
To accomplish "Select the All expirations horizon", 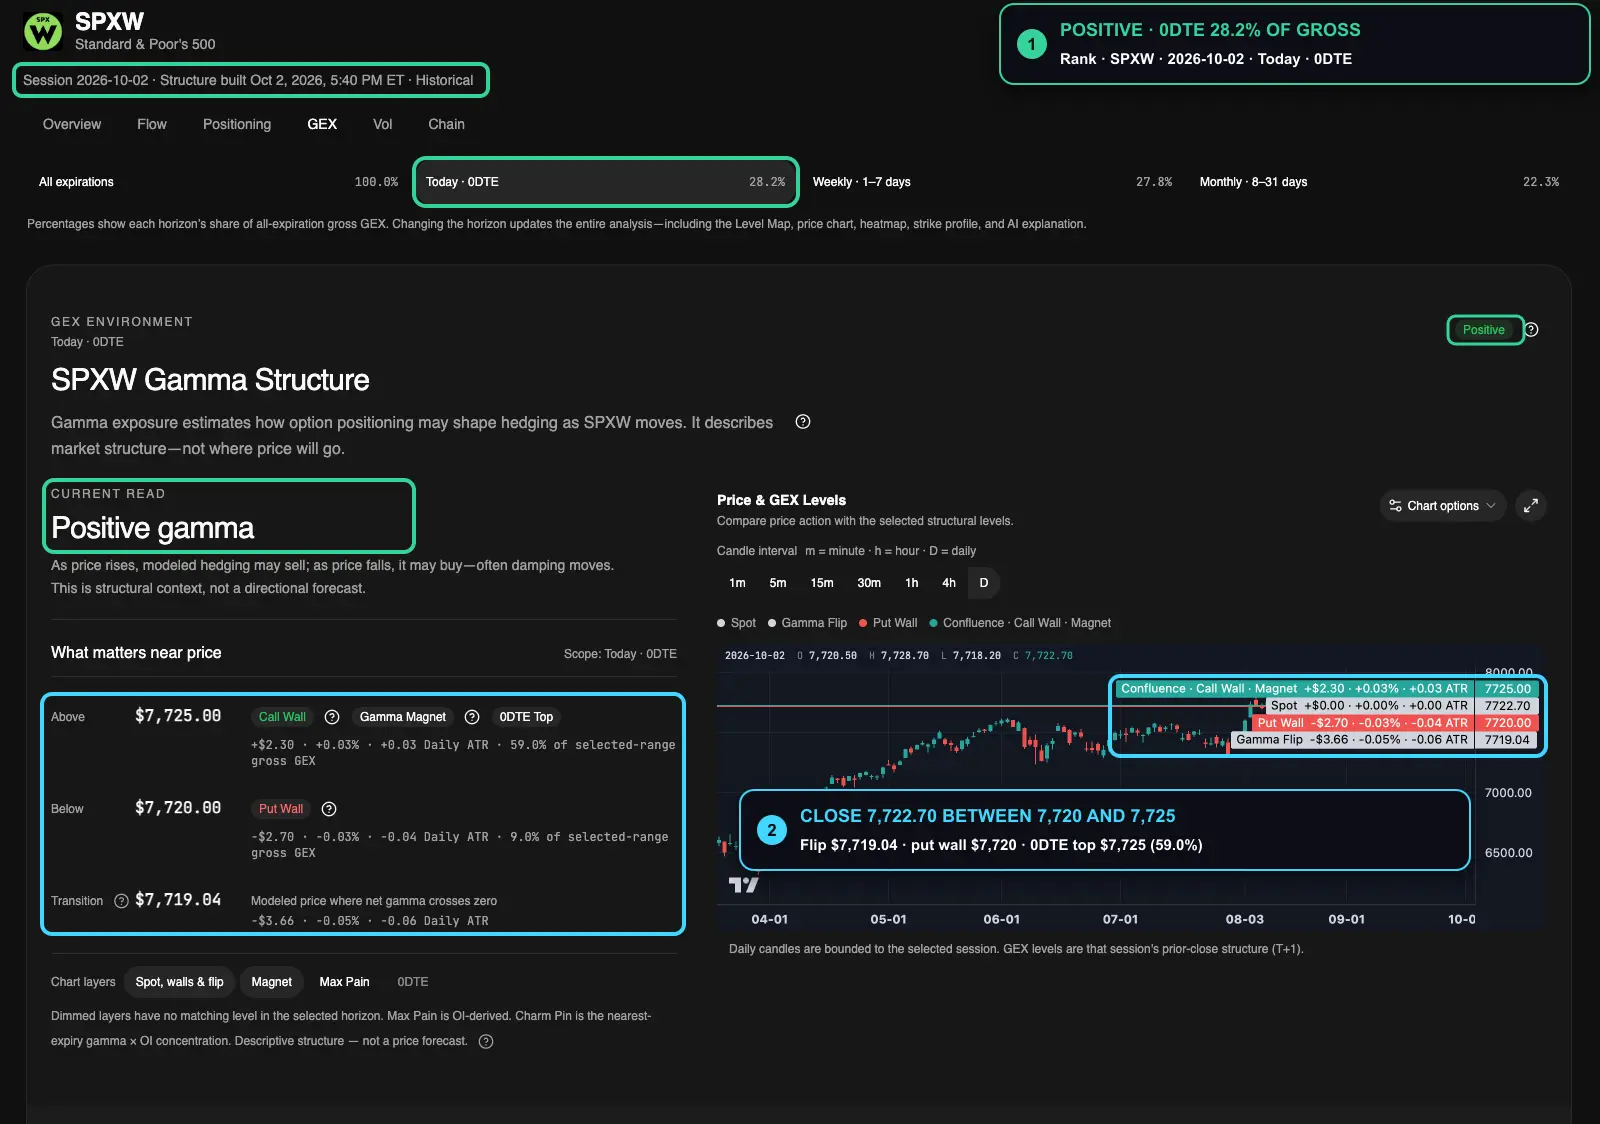I will coord(218,182).
